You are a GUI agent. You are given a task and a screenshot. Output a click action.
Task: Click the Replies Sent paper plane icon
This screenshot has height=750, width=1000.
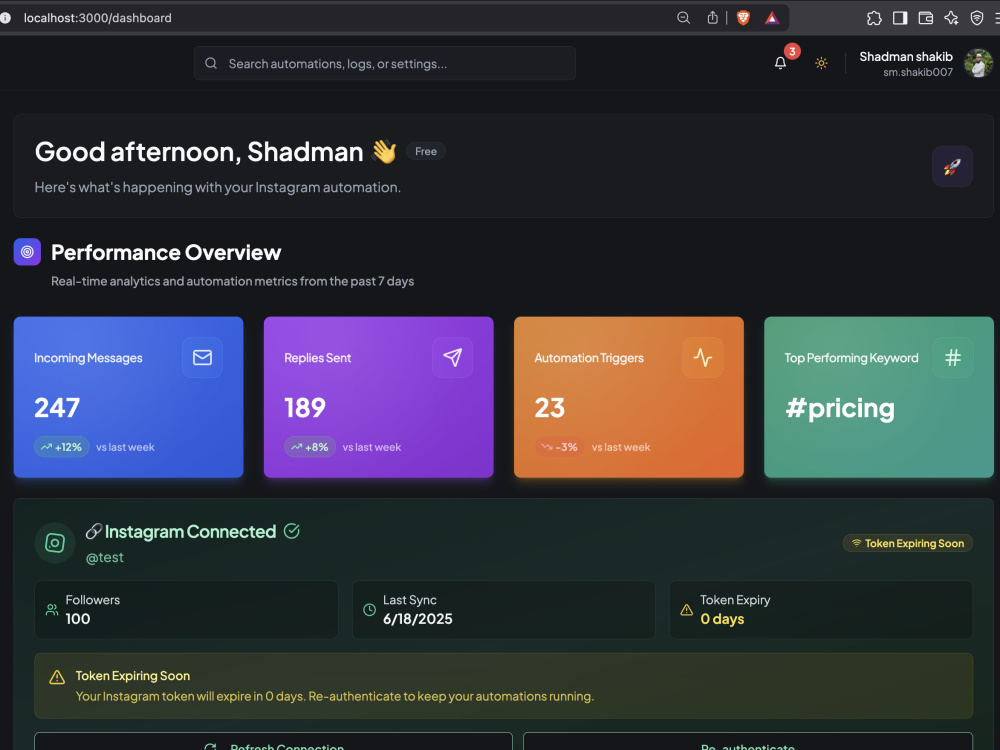pyautogui.click(x=452, y=357)
